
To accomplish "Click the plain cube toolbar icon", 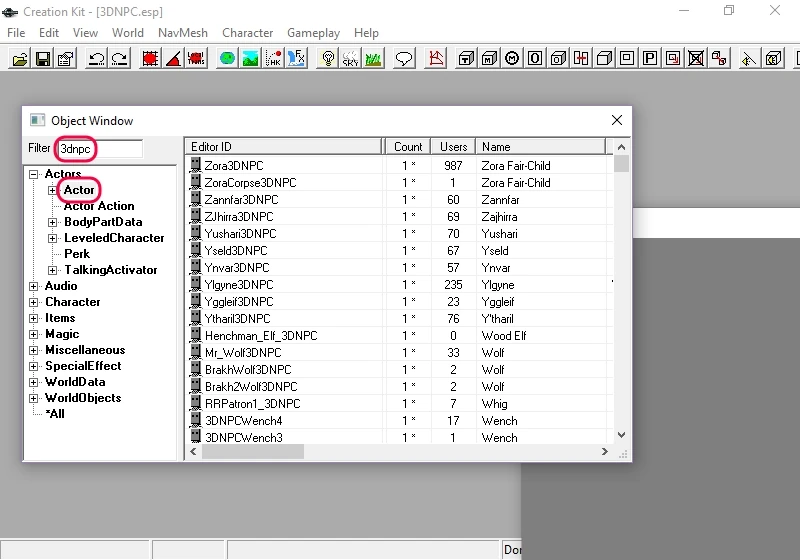I will click(604, 59).
